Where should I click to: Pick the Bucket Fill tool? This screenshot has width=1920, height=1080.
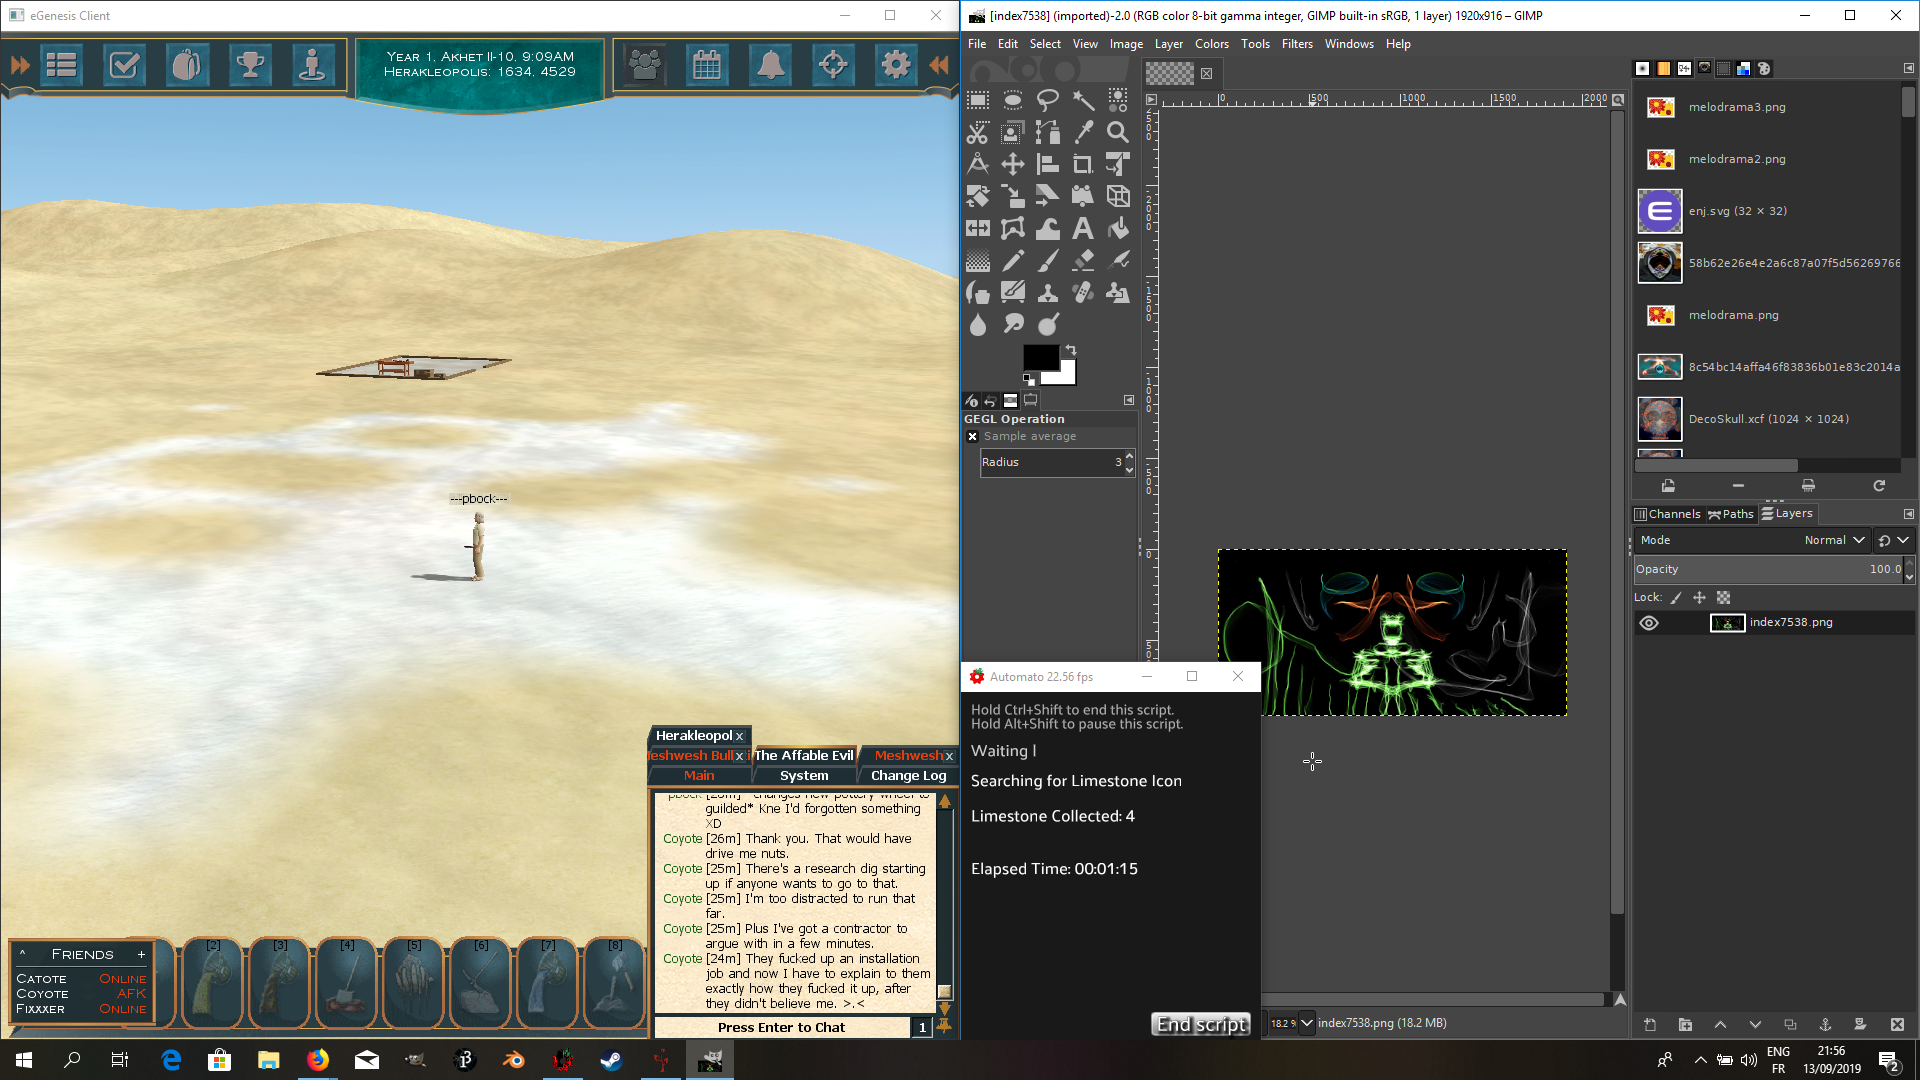coord(1117,229)
